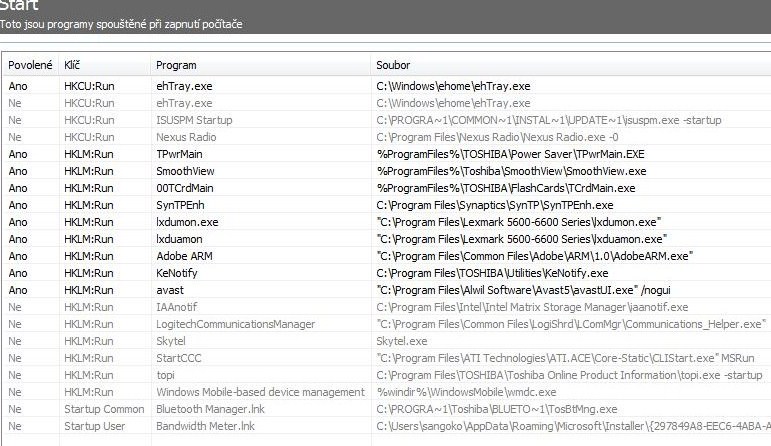Screen dimensions: 771x446
Task: Select the TPwrMain program entry
Action: click(x=179, y=154)
